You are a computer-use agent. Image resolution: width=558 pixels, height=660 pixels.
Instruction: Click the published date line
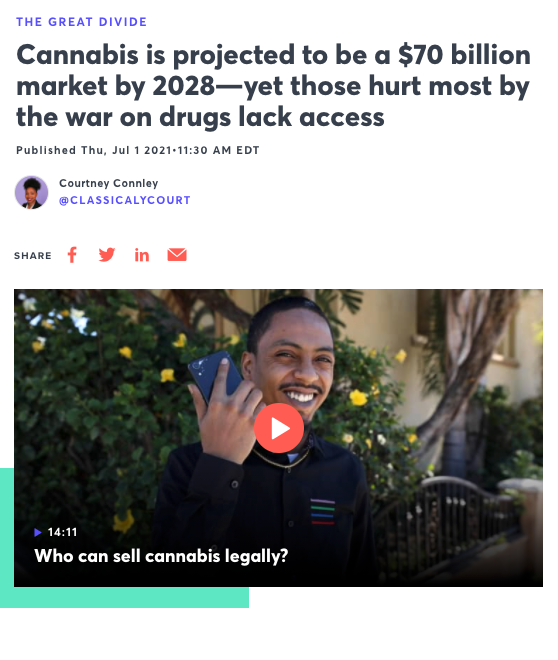click(138, 150)
